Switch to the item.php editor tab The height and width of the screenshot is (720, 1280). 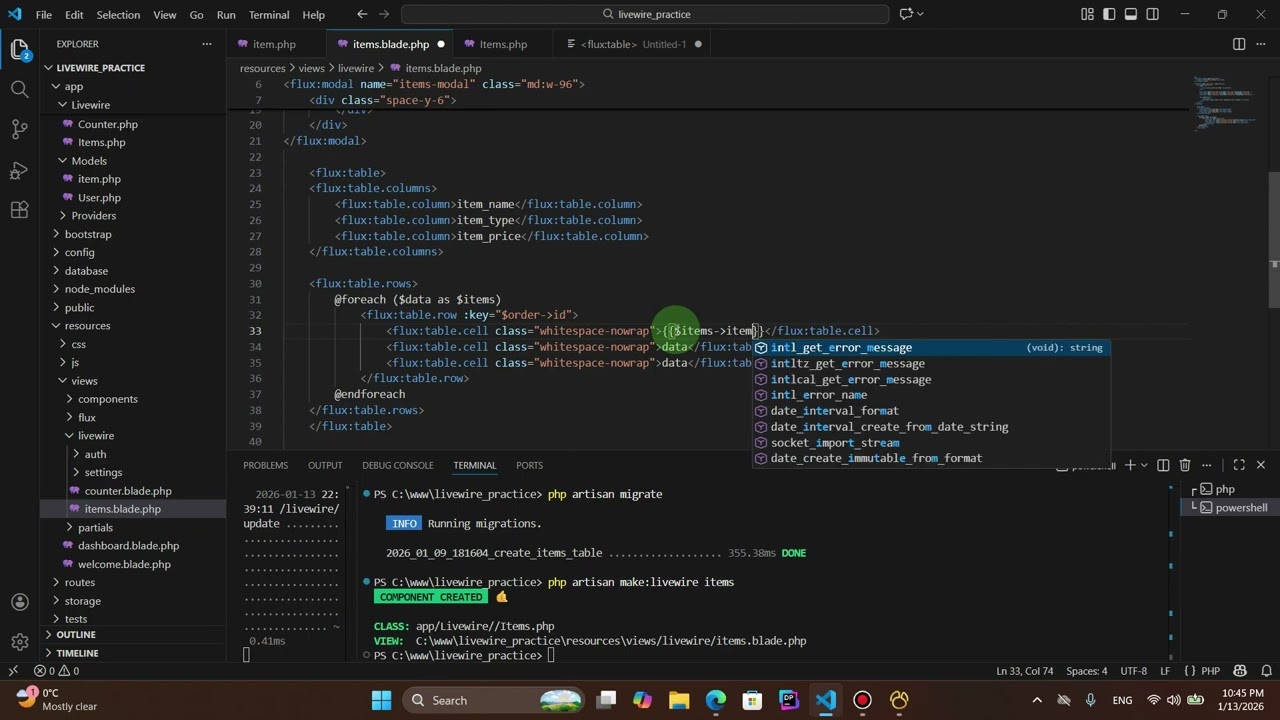(274, 44)
